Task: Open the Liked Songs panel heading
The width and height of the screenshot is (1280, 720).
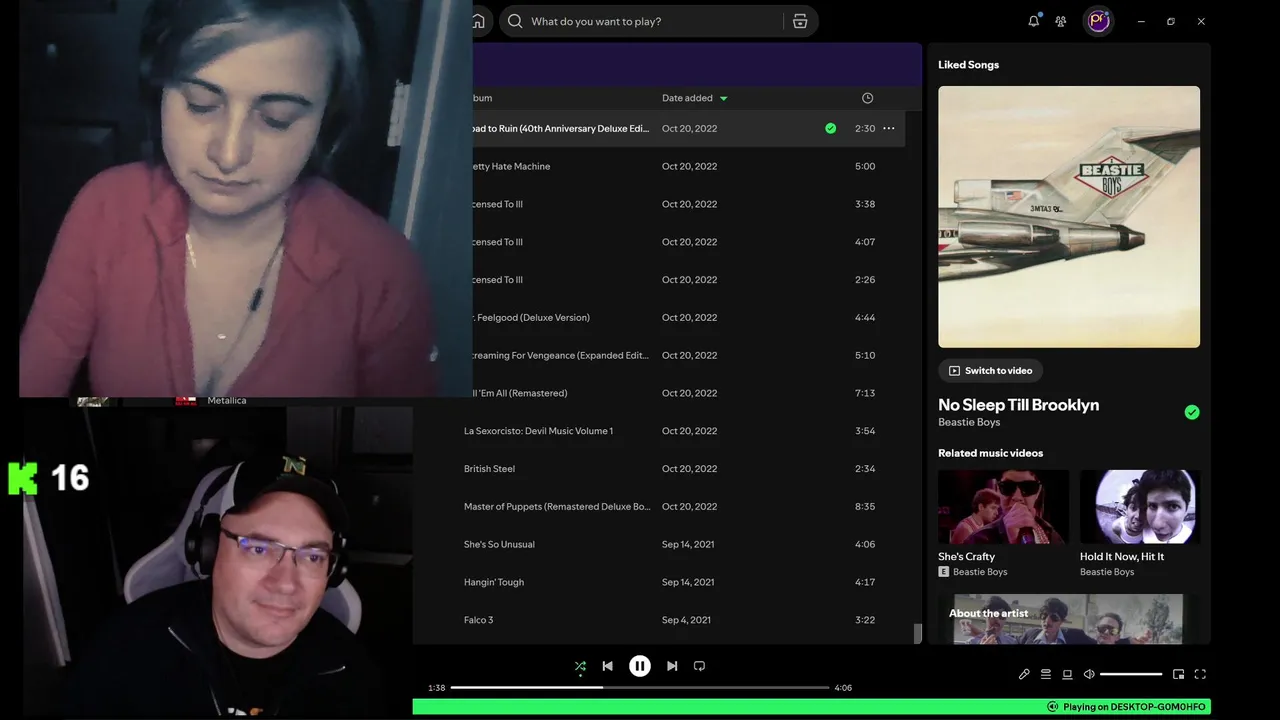Action: pos(968,65)
